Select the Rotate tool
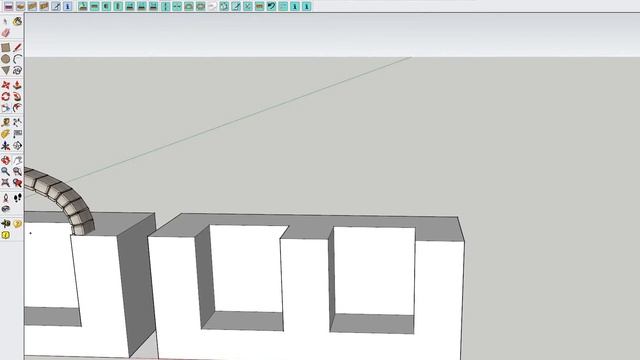The width and height of the screenshot is (640, 360). click(x=5, y=96)
